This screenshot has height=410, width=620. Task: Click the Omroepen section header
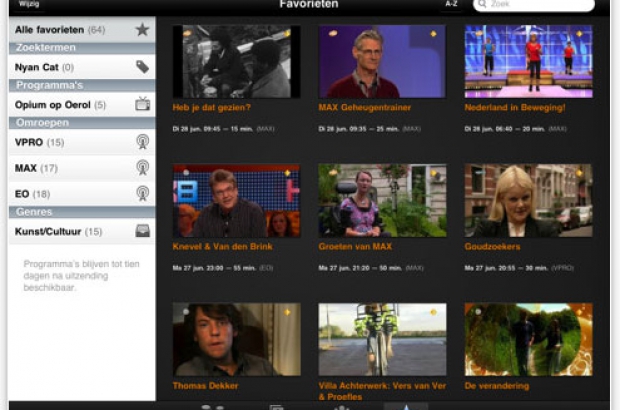82,123
